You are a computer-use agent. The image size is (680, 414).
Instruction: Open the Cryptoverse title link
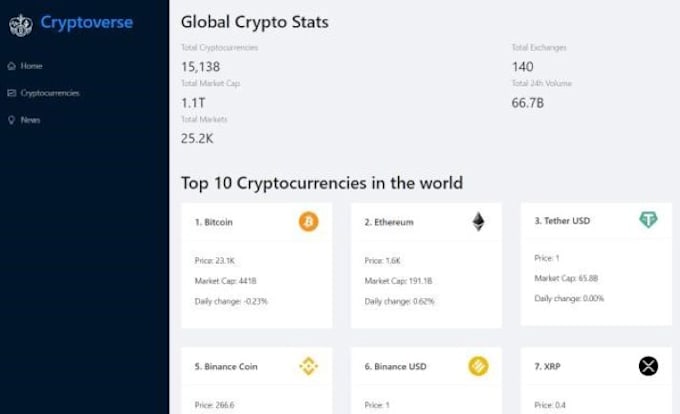pos(87,22)
